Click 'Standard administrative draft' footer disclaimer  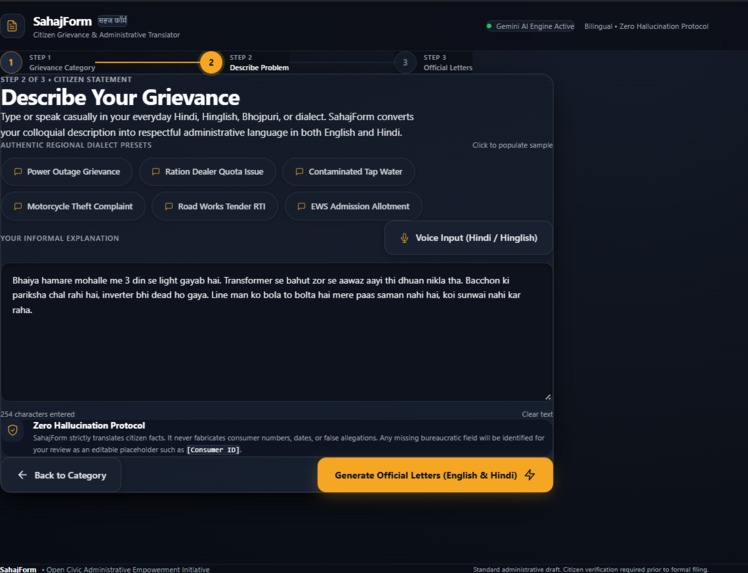click(x=591, y=569)
